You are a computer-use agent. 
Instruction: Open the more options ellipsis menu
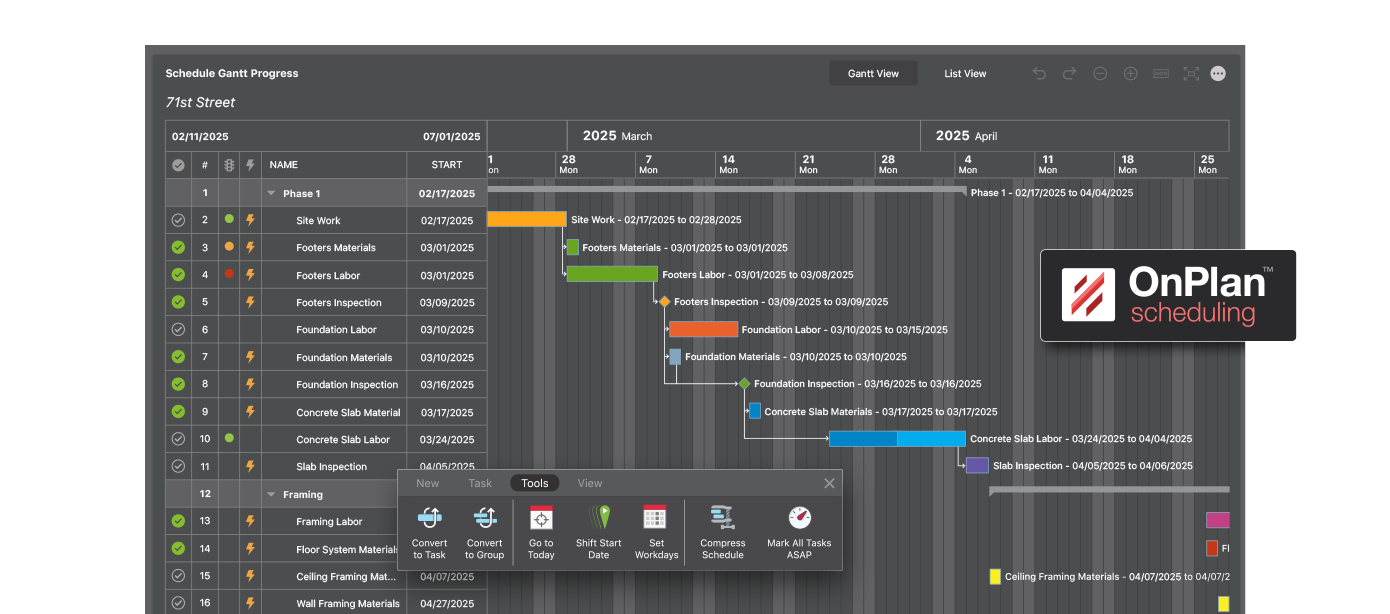[x=1218, y=74]
